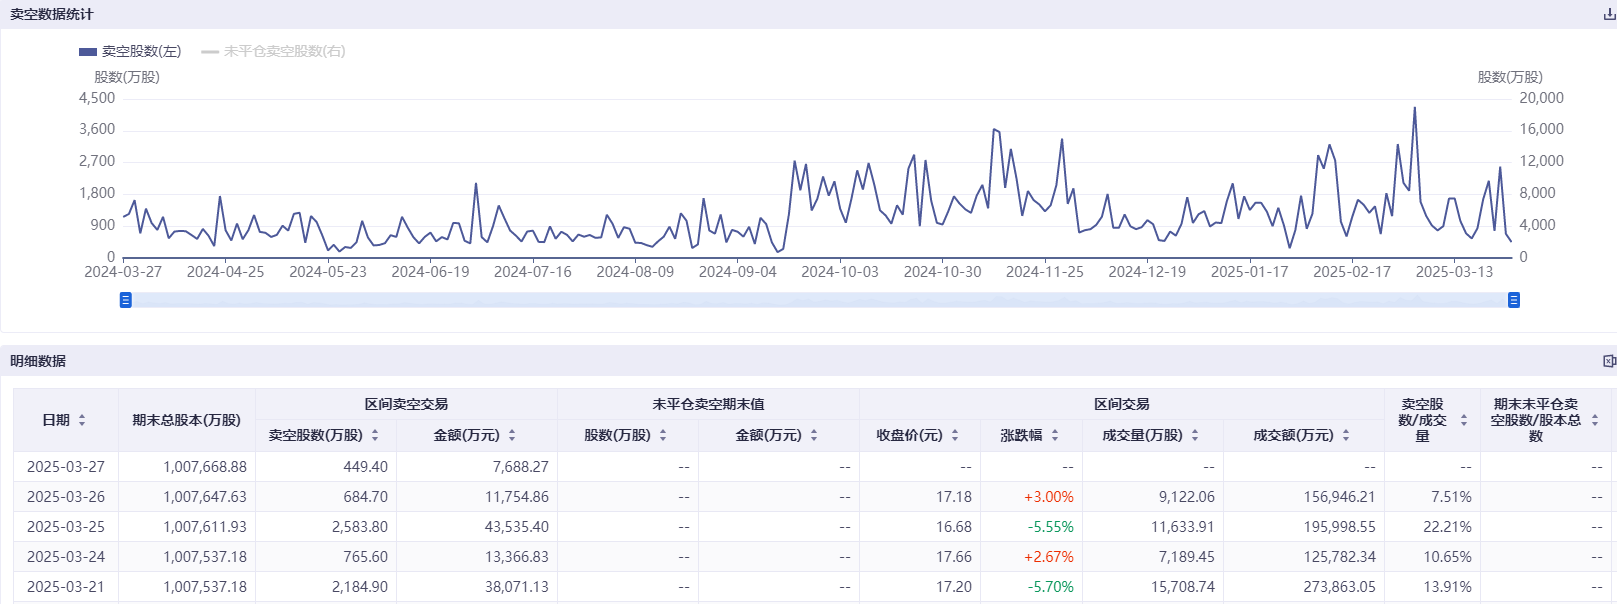1617x604 pixels.
Task: Click the 未平仓卖空期末值 header group
Action: pyautogui.click(x=708, y=404)
